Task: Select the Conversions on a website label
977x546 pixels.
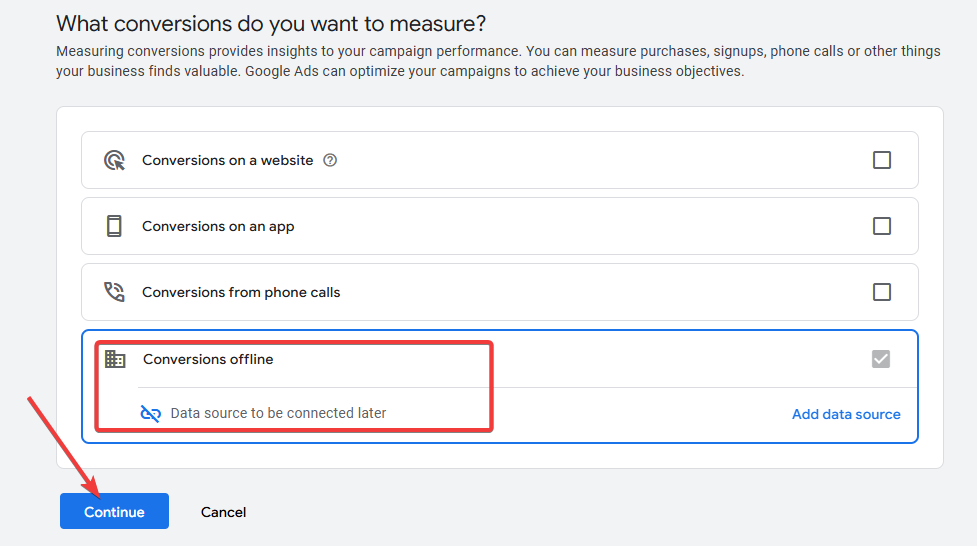Action: point(227,160)
